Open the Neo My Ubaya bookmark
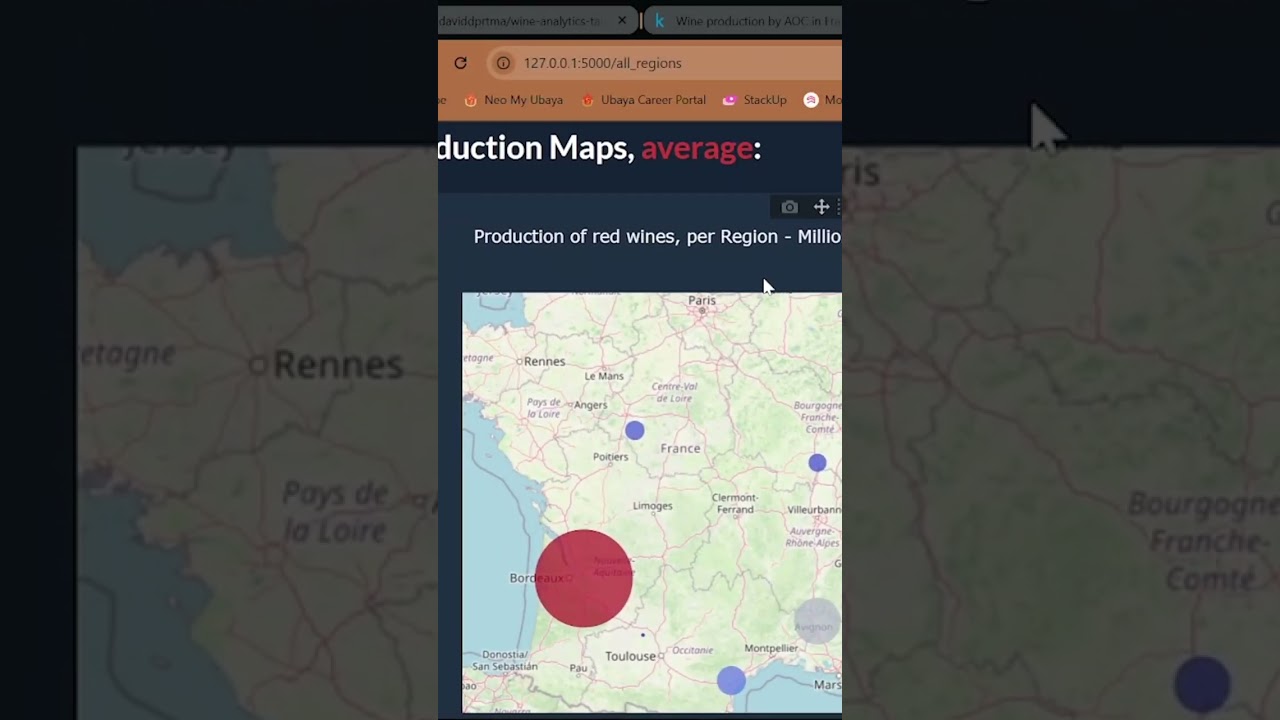Viewport: 1280px width, 720px height. (x=523, y=100)
